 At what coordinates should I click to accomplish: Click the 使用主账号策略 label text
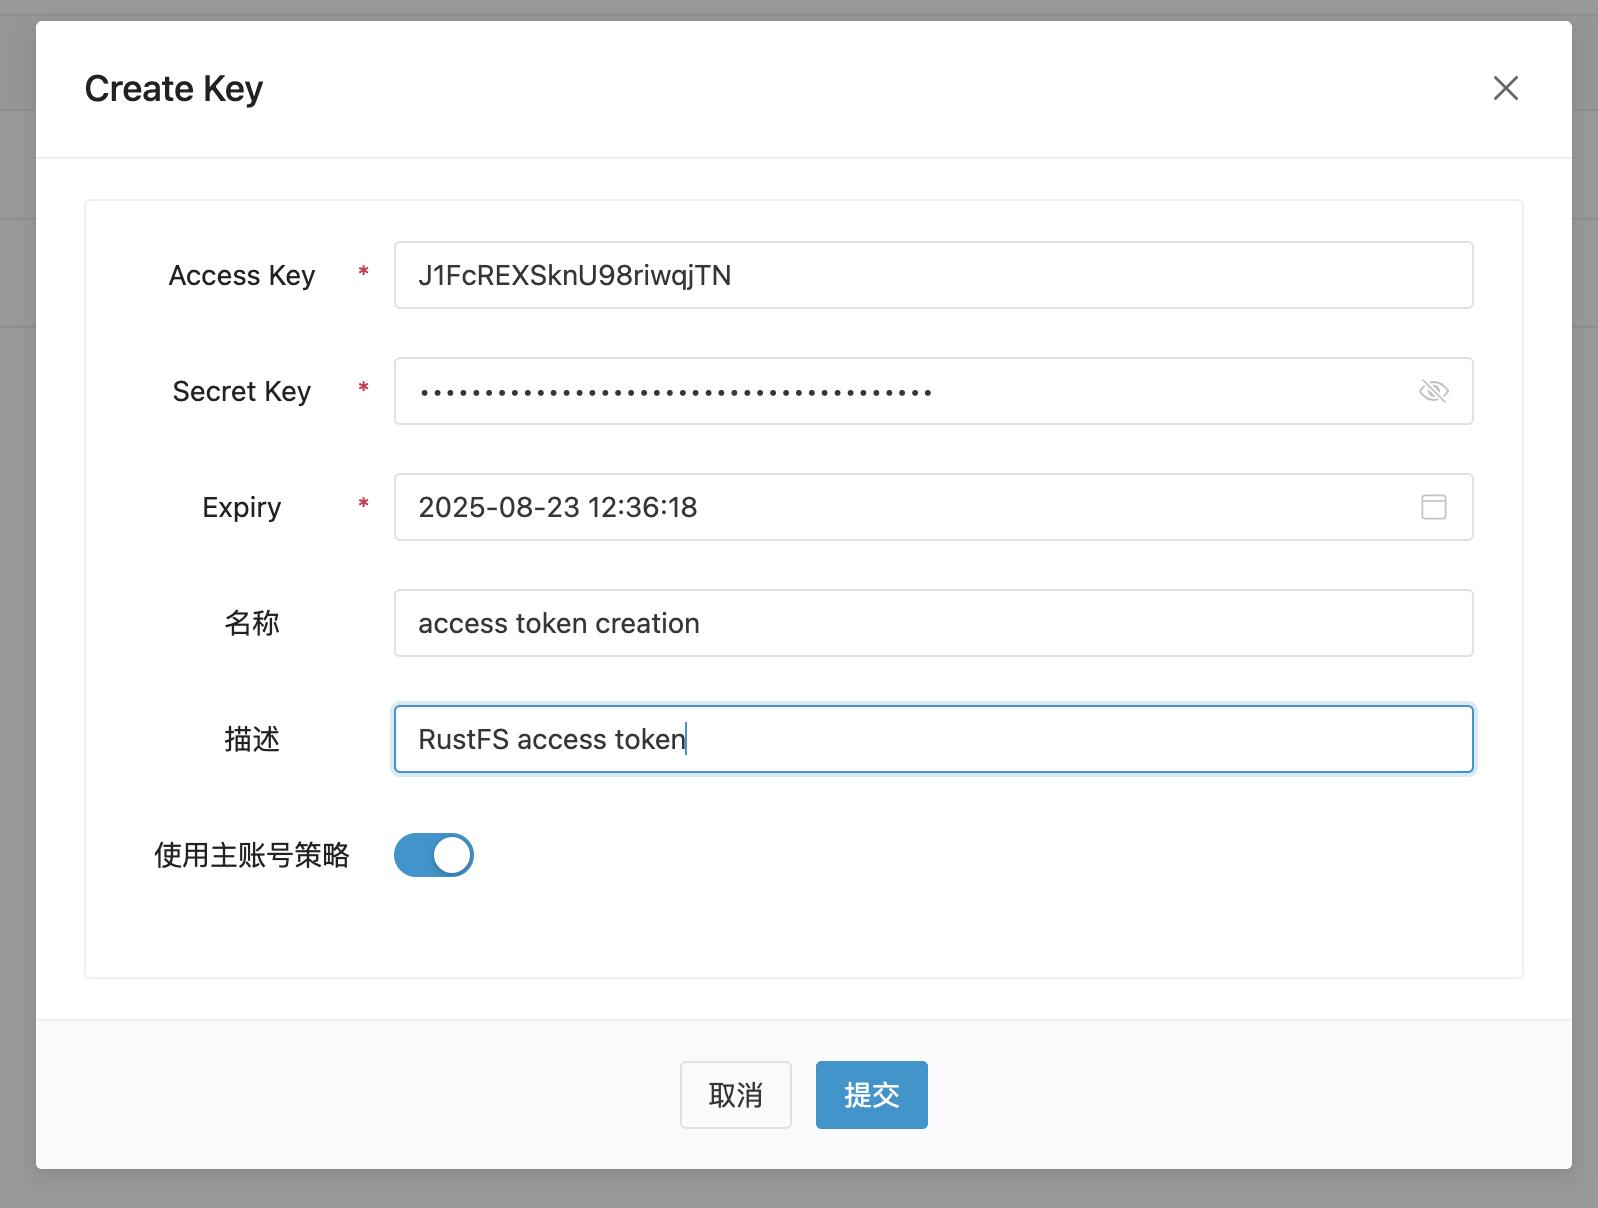[x=252, y=855]
